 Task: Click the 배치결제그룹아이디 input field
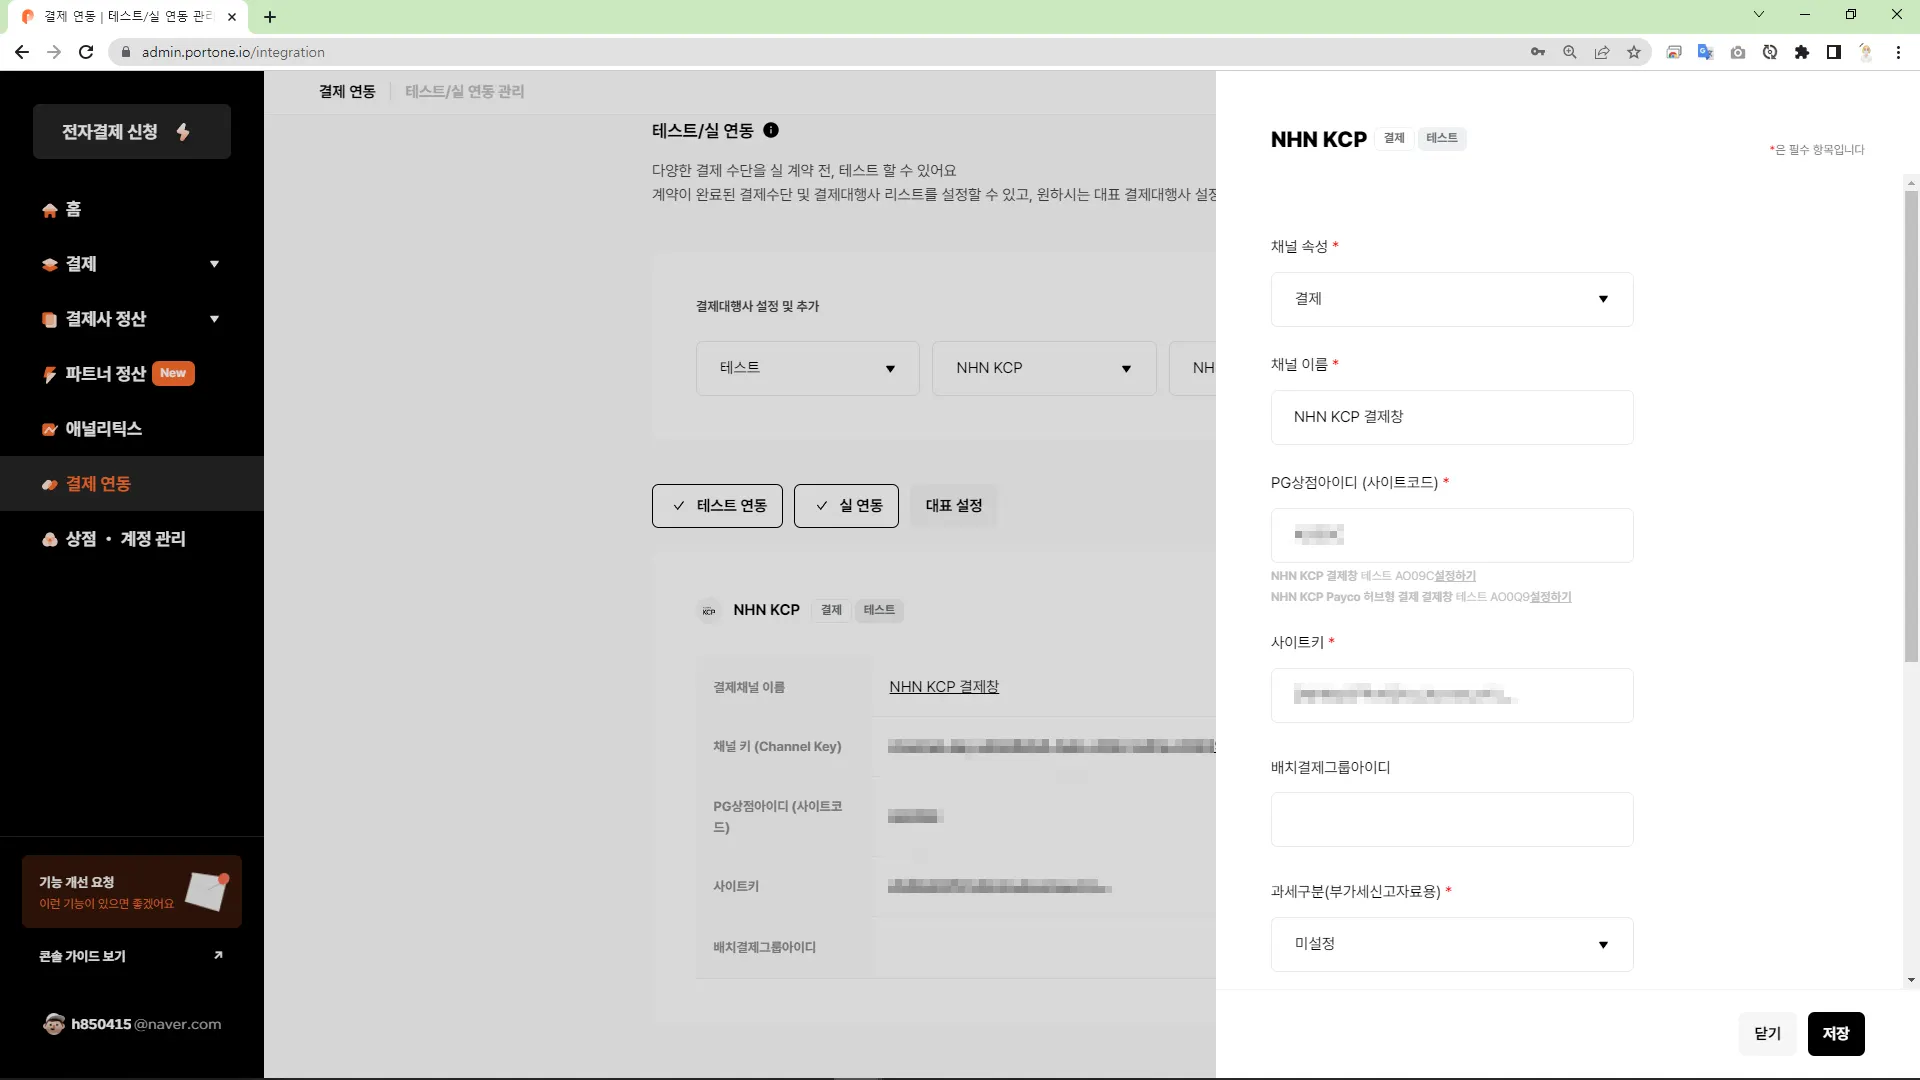[x=1451, y=820]
